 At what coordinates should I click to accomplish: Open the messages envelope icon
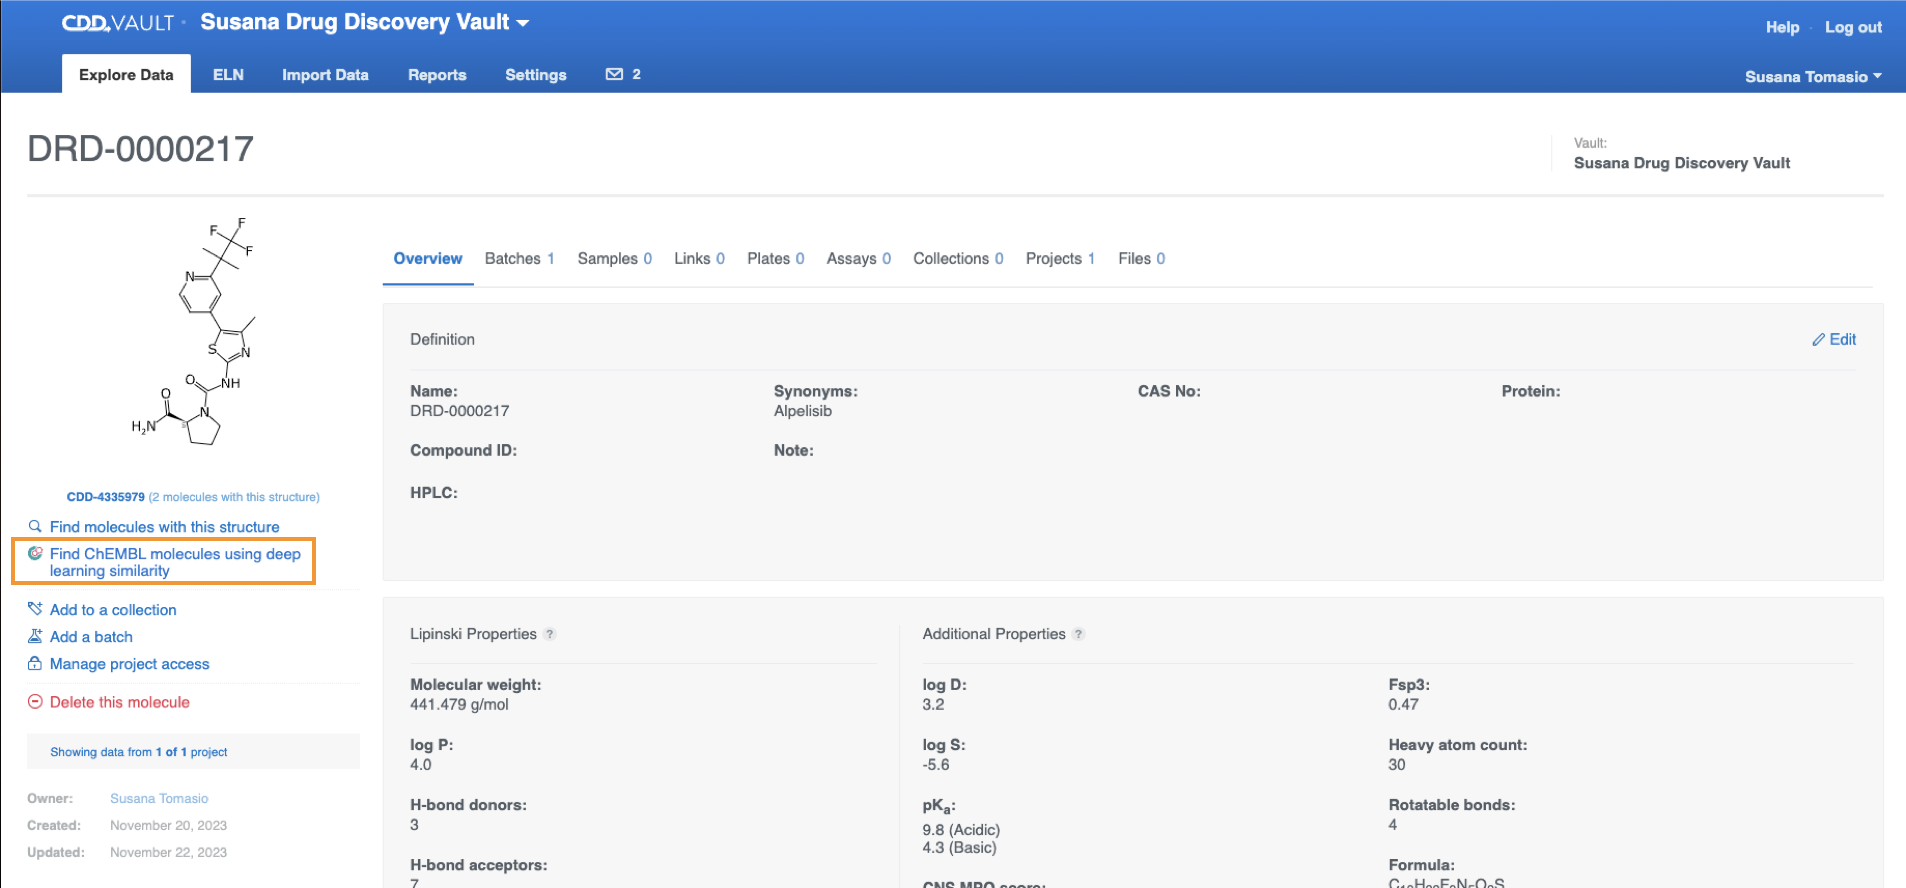614,74
